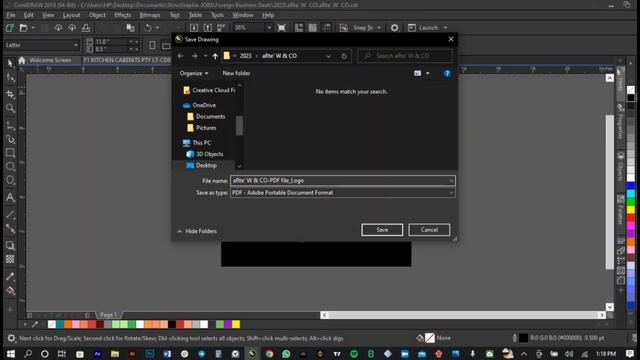
Task: Click the New document icon
Action: (x=10, y=28)
